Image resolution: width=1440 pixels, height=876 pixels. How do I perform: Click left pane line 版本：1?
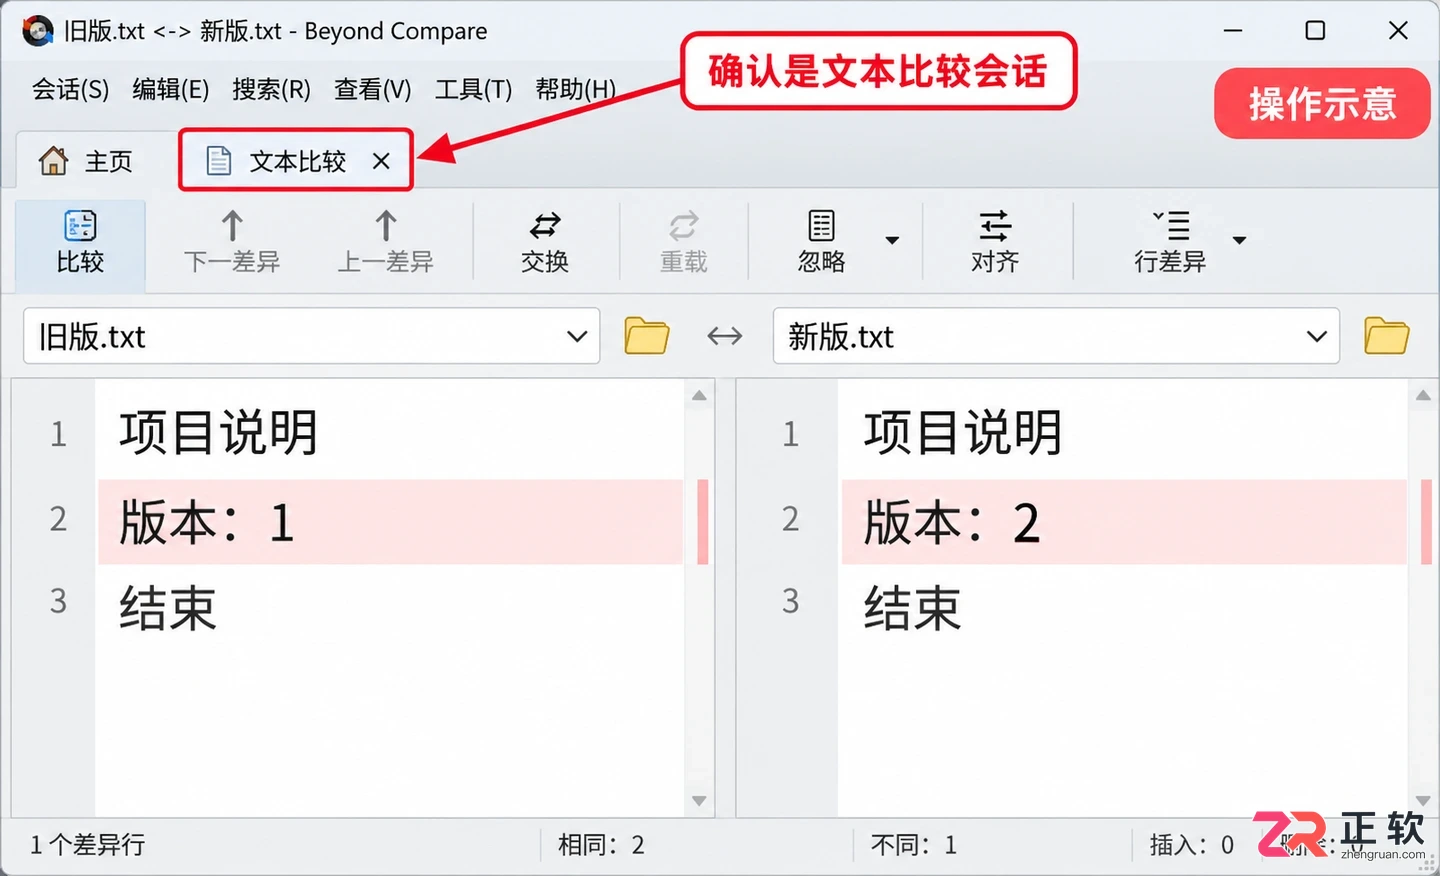coord(390,522)
